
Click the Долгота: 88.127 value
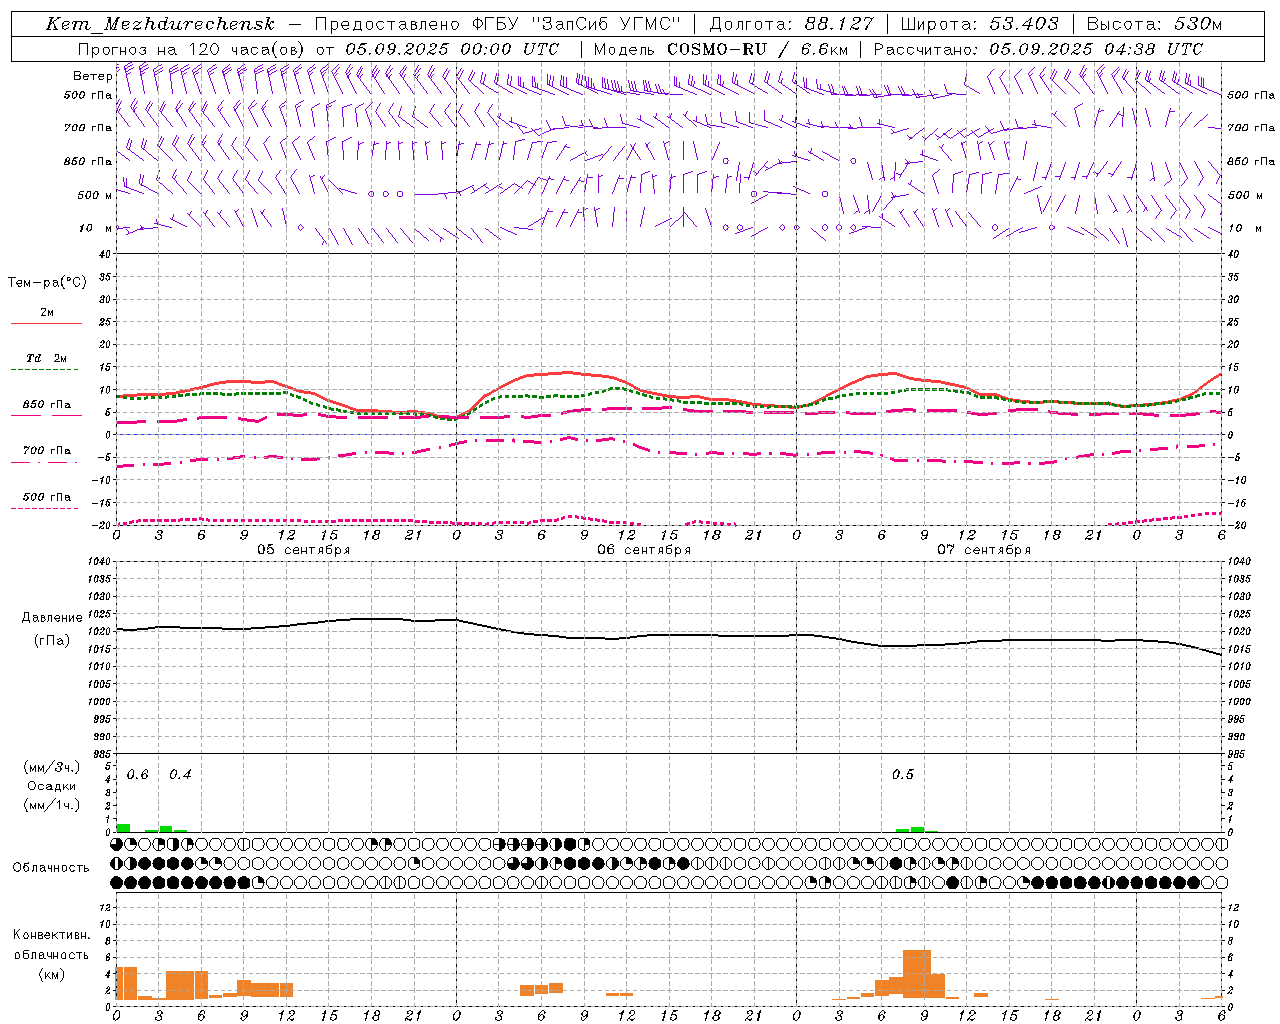click(x=791, y=24)
